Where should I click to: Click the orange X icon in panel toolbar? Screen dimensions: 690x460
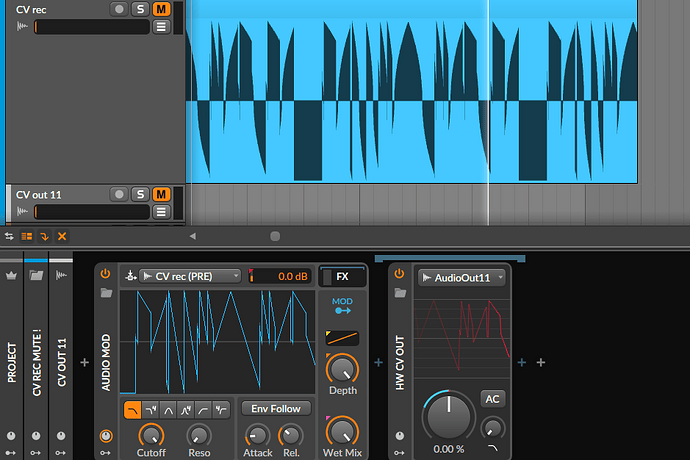click(x=62, y=236)
